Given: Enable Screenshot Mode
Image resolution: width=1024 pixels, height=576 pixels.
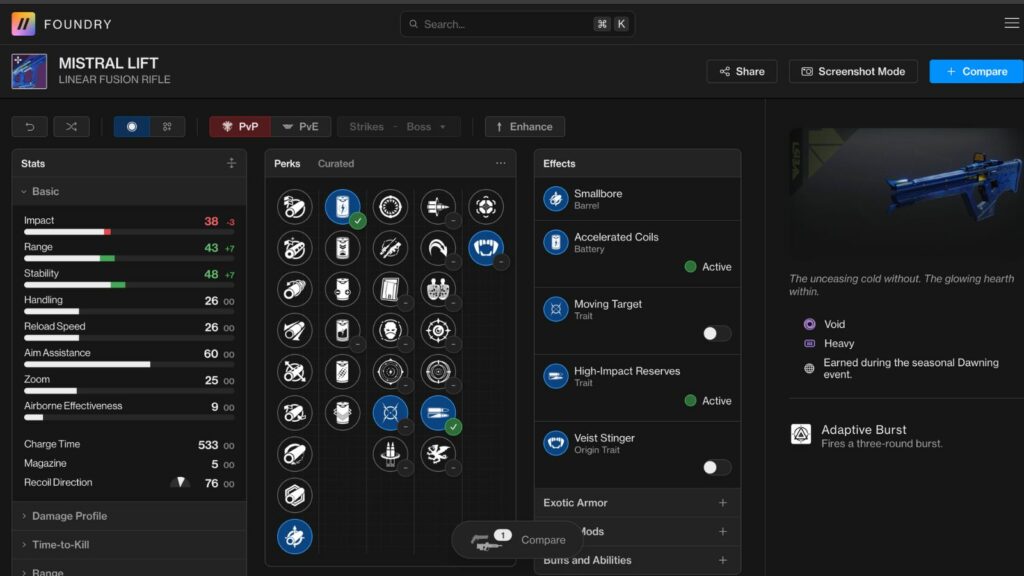Looking at the screenshot, I should click(853, 71).
